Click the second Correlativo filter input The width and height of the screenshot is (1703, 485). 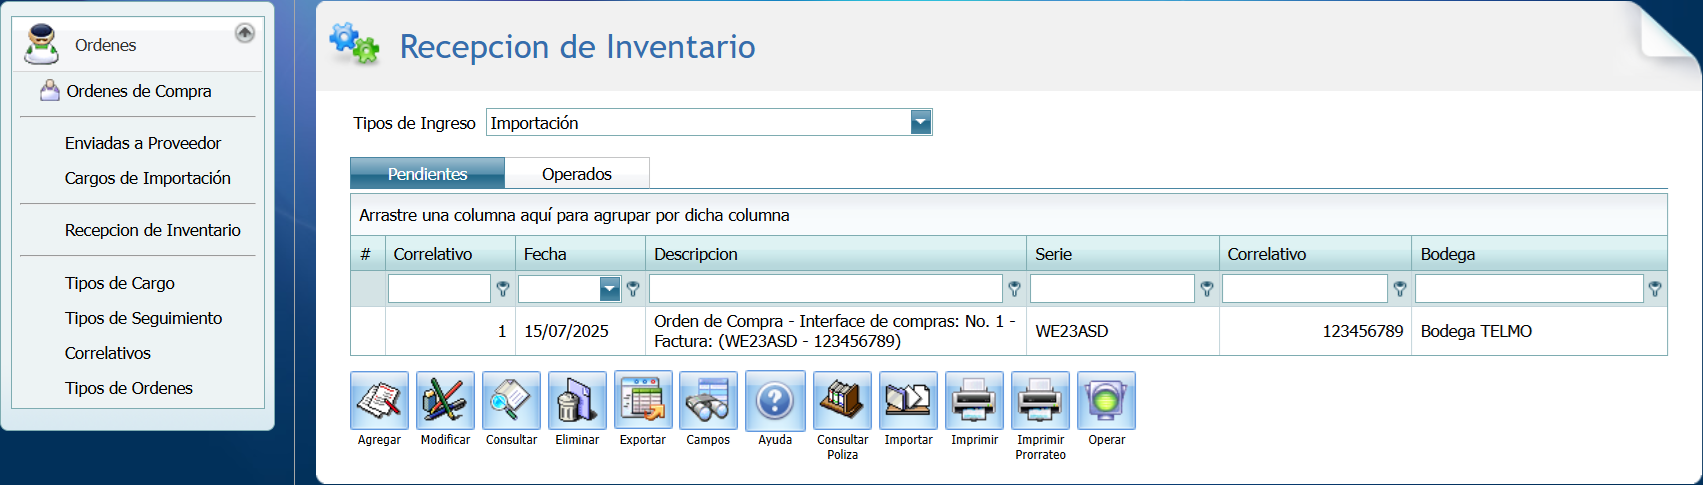(x=1305, y=289)
